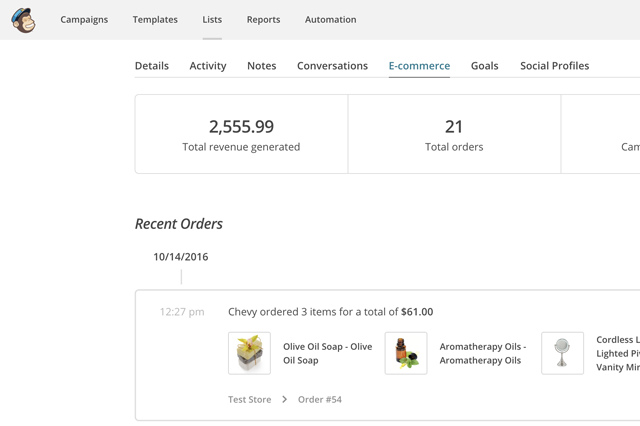Viewport: 640px width, 426px height.
Task: Navigate to Reports section
Action: point(263,20)
